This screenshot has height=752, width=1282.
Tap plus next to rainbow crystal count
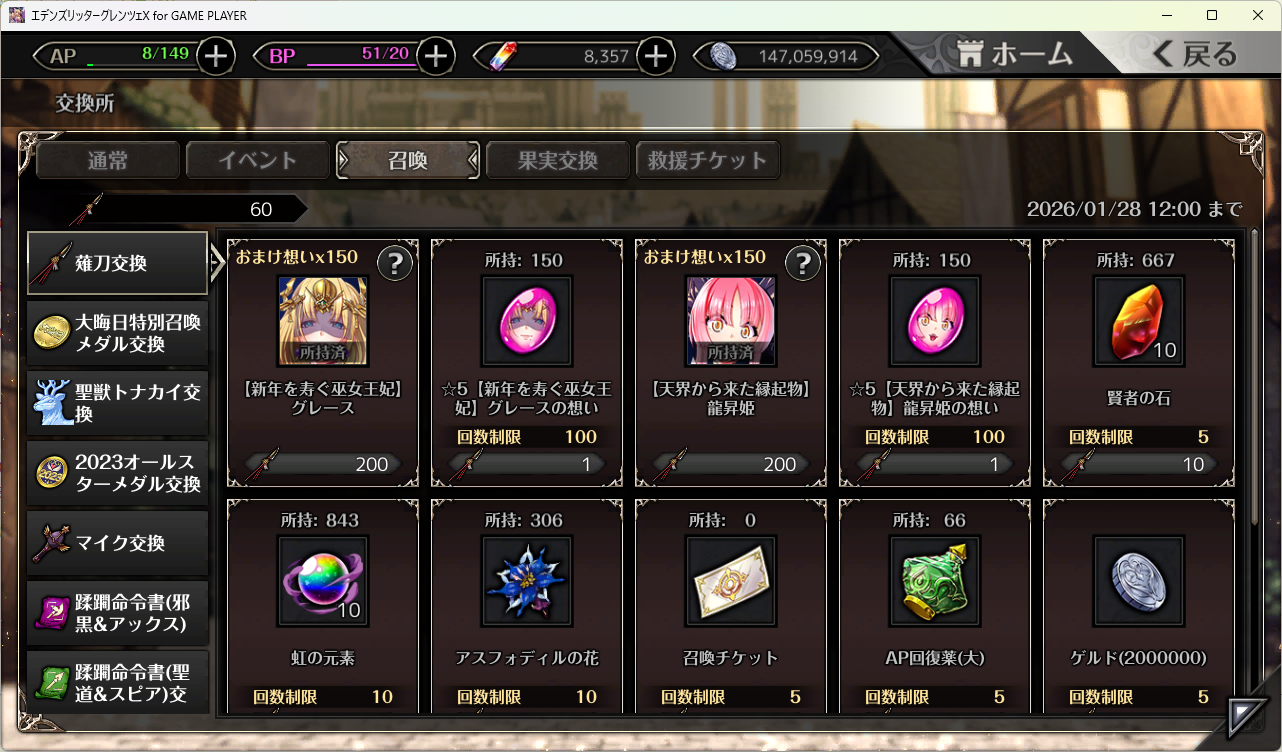pos(655,56)
